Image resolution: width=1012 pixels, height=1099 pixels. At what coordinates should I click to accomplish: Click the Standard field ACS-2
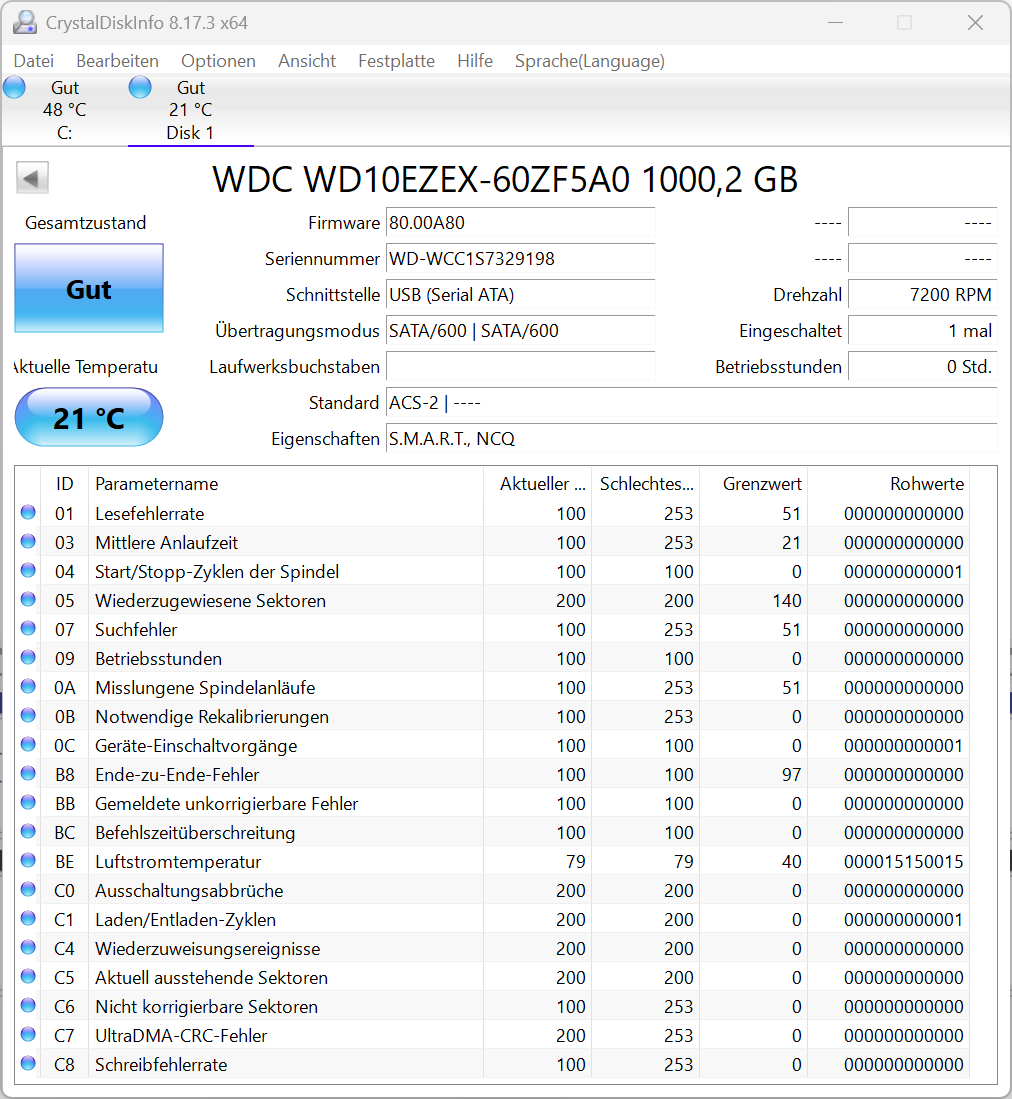click(692, 403)
